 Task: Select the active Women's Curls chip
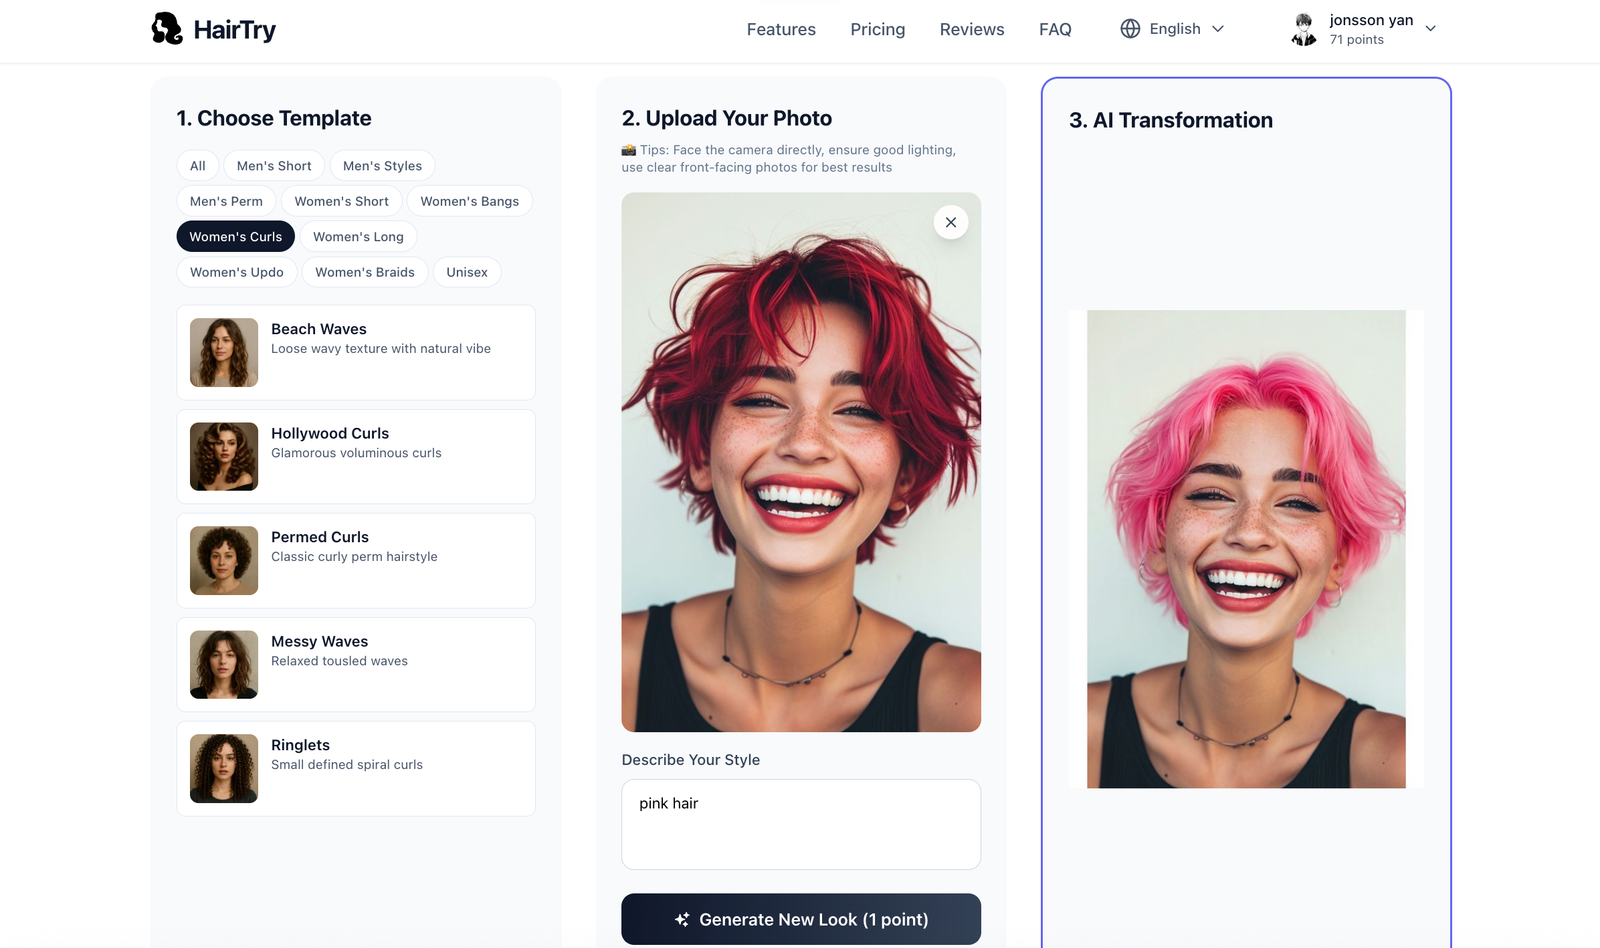(x=236, y=237)
